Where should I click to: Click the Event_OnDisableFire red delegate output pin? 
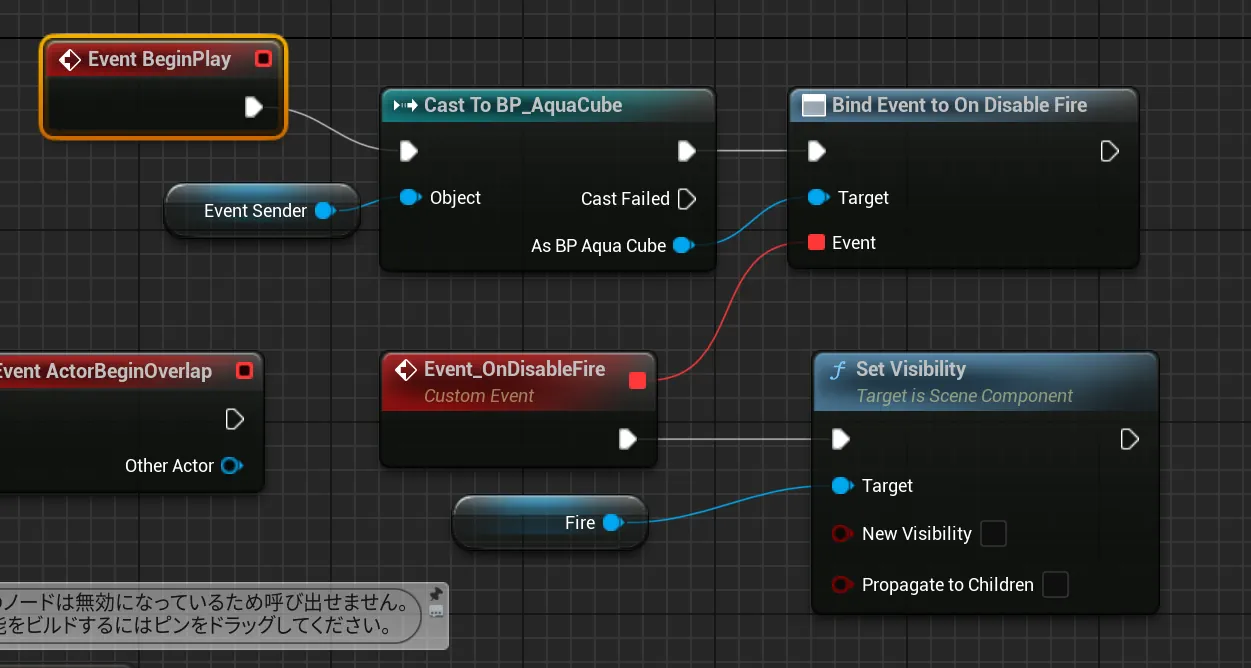coord(637,380)
